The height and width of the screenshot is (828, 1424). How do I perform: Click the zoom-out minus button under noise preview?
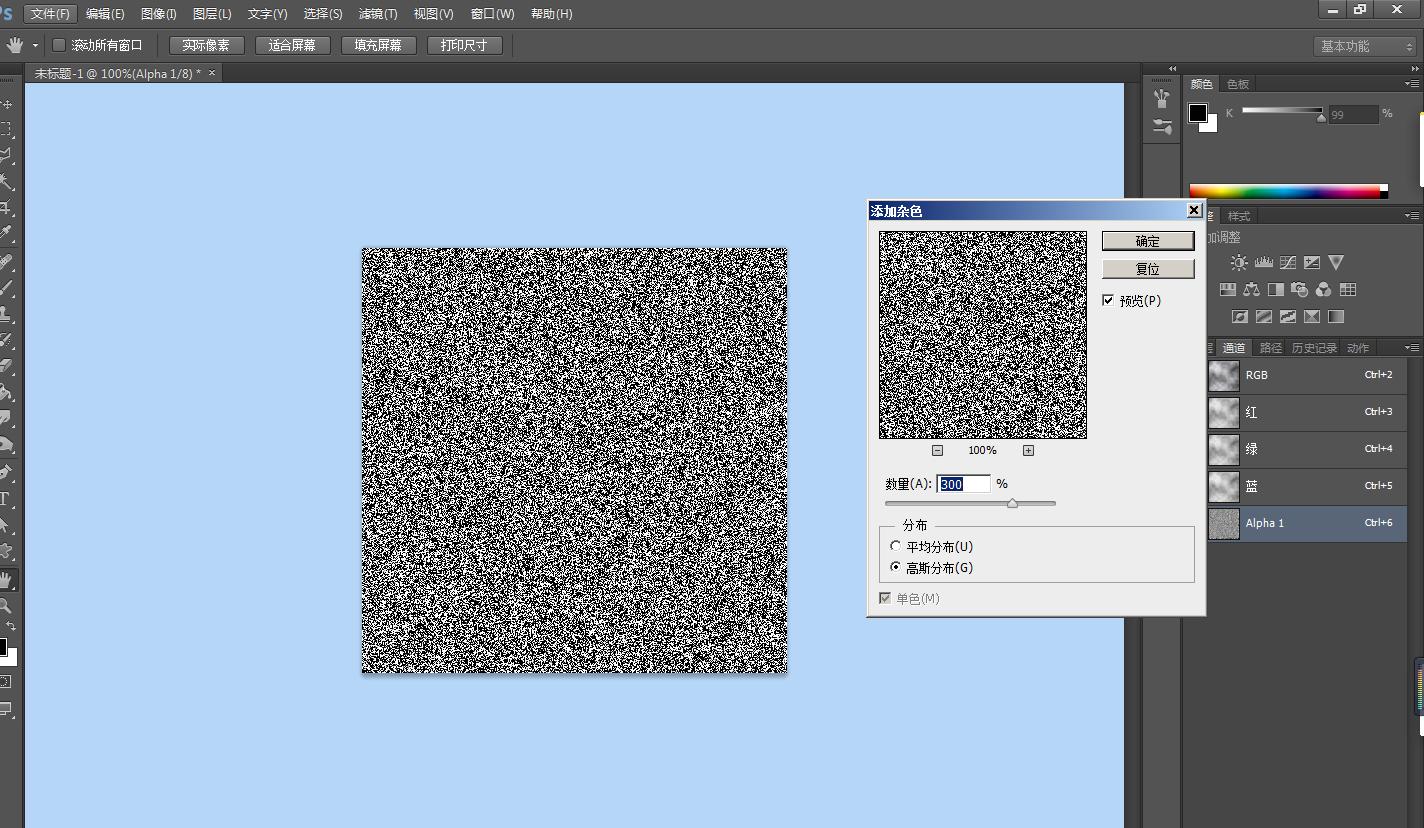point(937,451)
